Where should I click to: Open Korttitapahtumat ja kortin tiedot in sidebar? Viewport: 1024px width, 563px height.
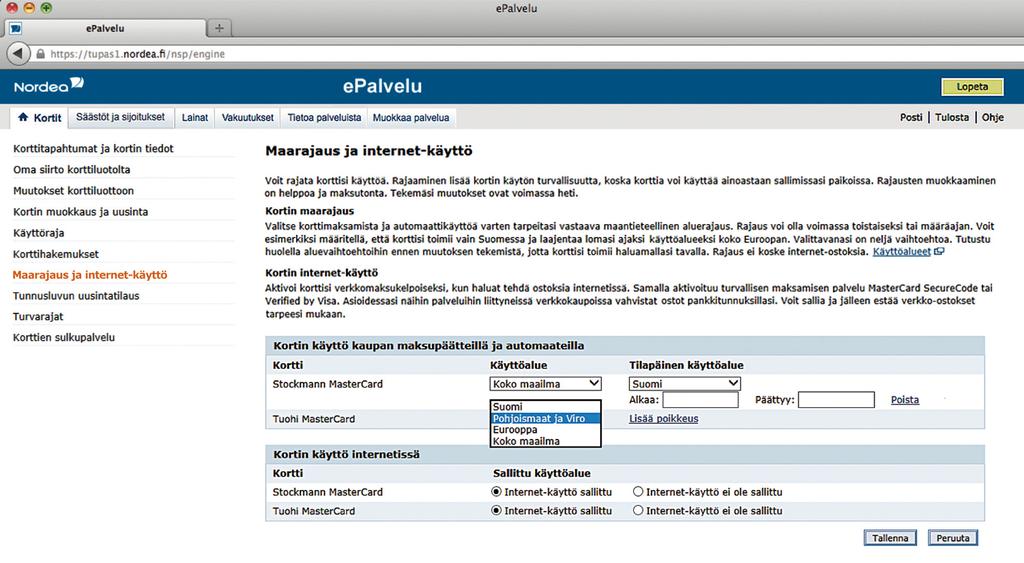[93, 148]
